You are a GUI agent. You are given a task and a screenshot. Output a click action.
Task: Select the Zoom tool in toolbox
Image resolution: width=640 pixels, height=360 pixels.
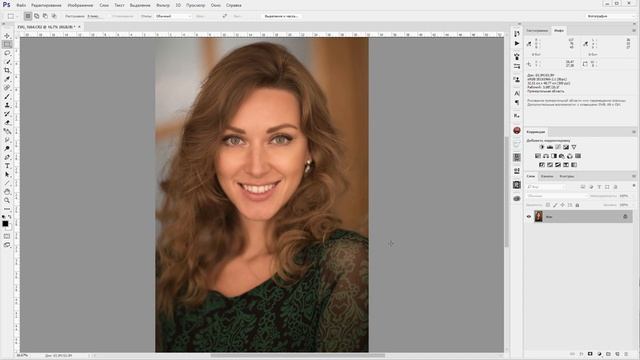tap(7, 200)
